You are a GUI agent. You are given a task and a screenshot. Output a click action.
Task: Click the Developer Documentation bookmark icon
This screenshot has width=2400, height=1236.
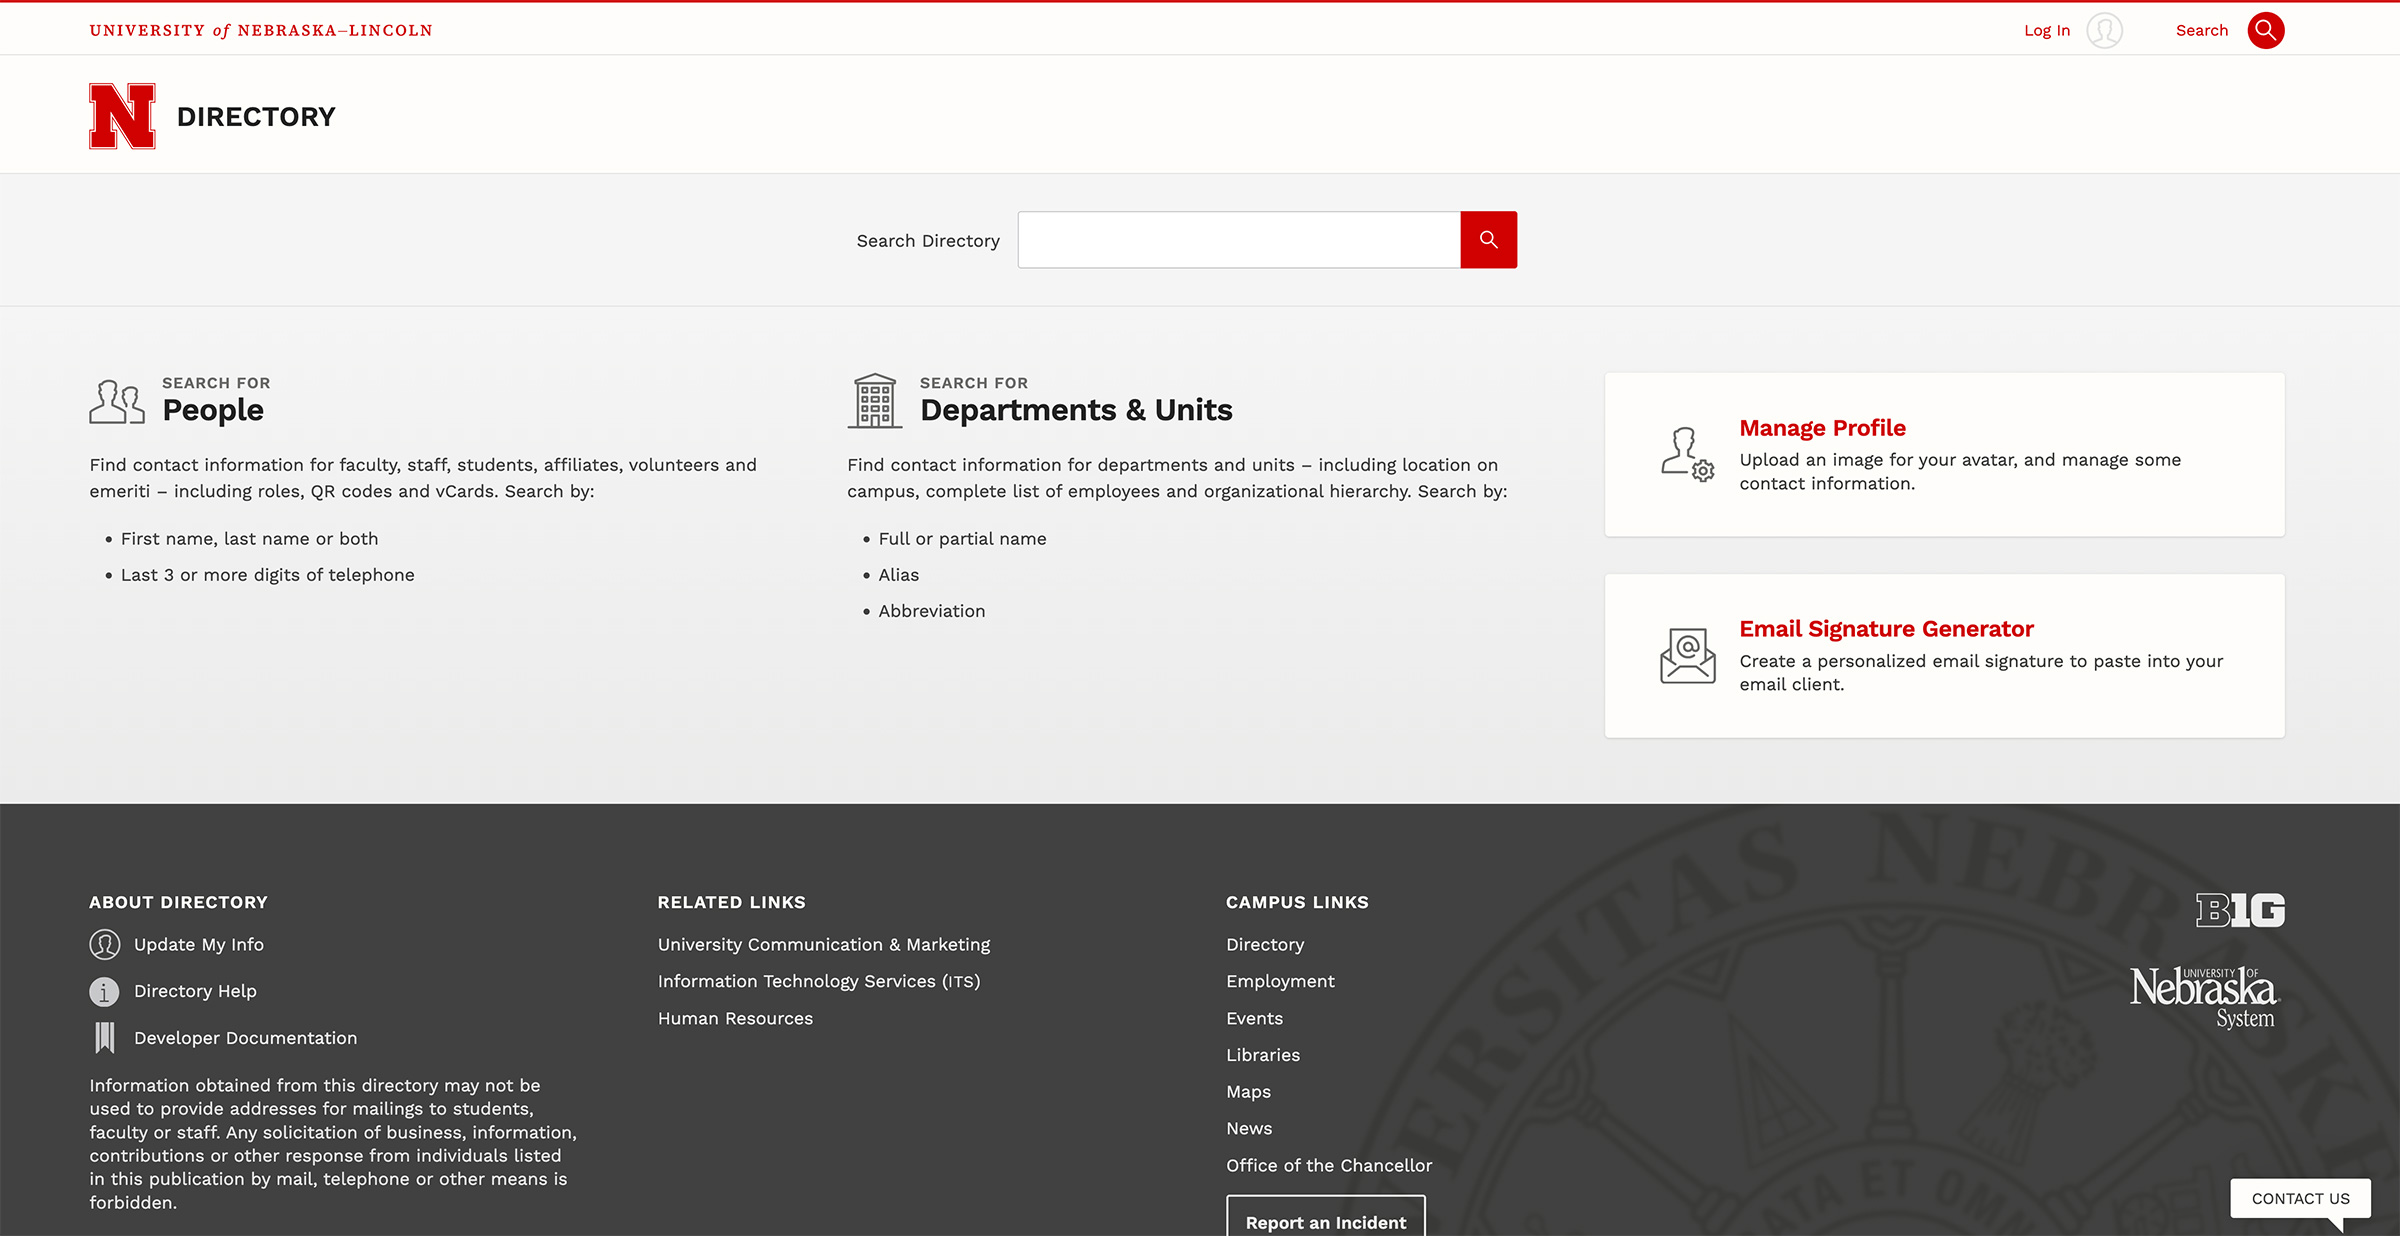point(104,1038)
